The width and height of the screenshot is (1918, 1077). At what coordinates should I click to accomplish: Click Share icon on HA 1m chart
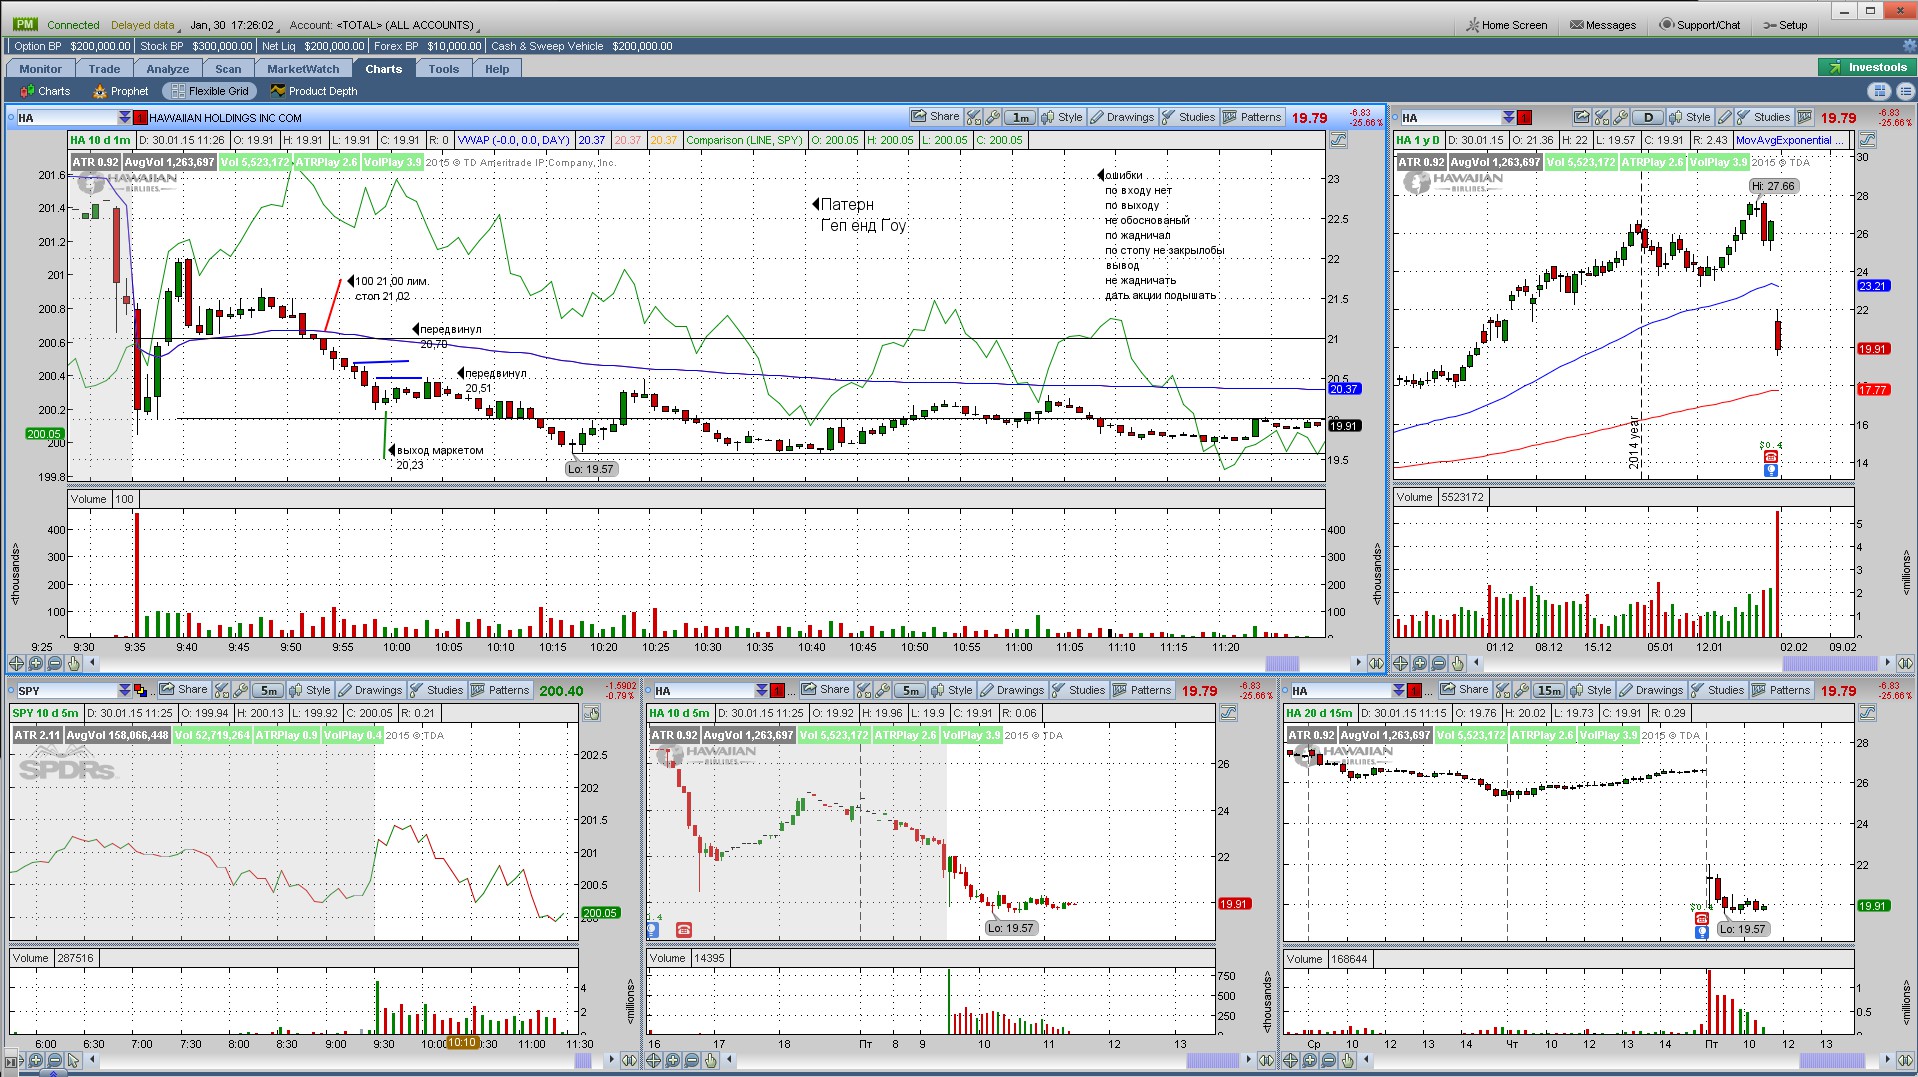[x=935, y=117]
